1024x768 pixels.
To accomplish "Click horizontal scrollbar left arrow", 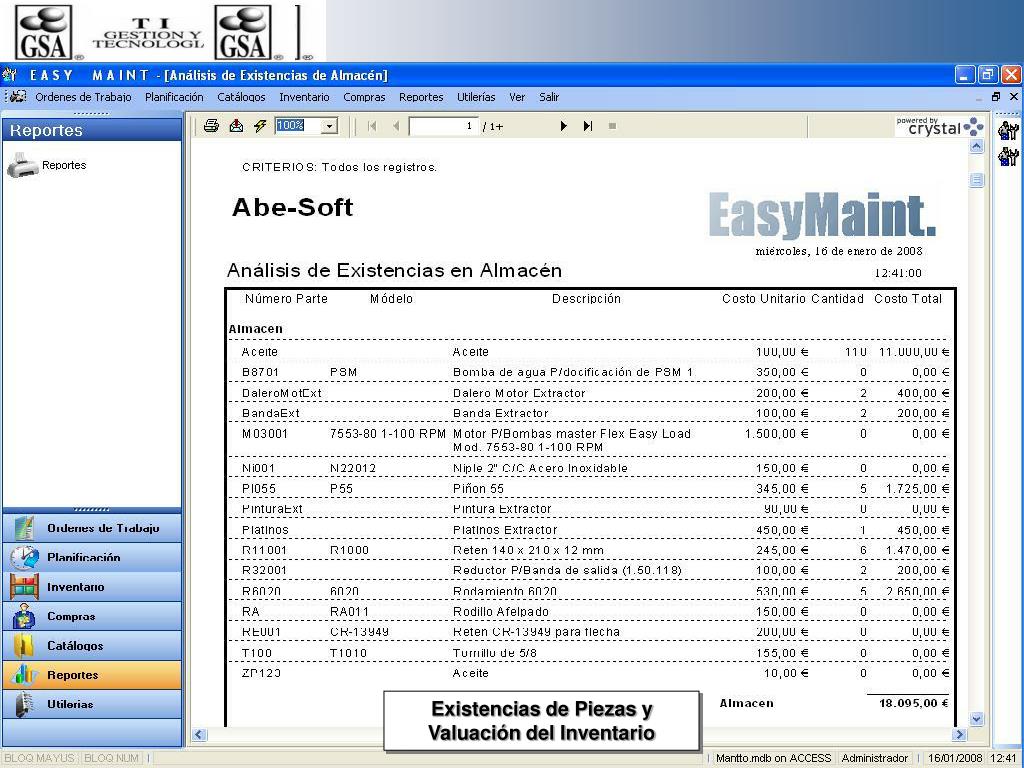I will pos(199,735).
